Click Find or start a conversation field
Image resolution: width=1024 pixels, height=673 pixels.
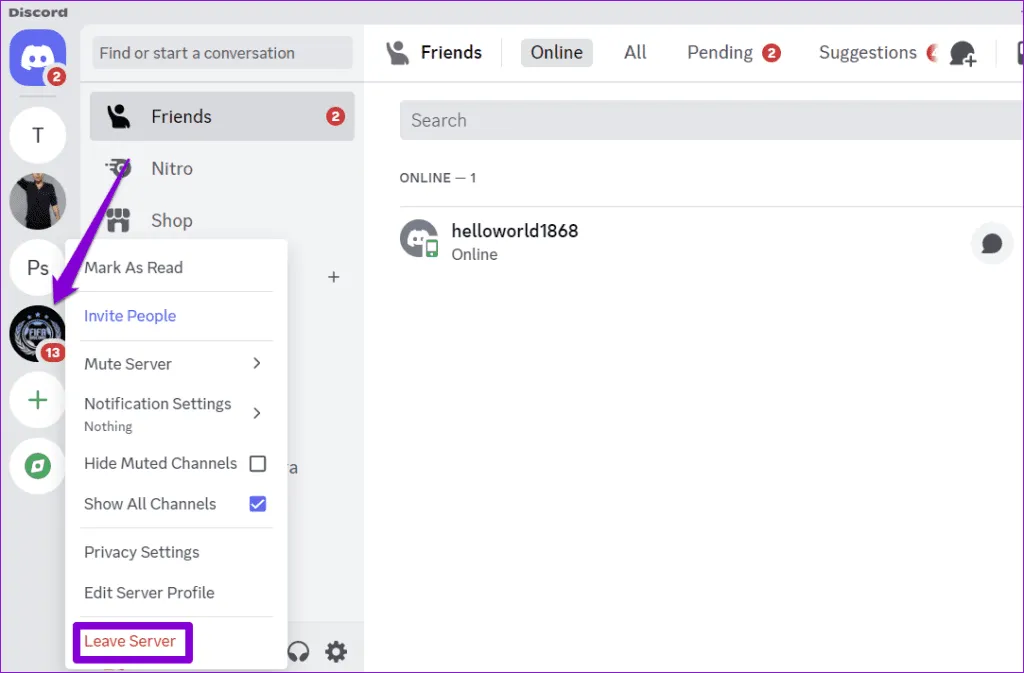click(x=222, y=53)
